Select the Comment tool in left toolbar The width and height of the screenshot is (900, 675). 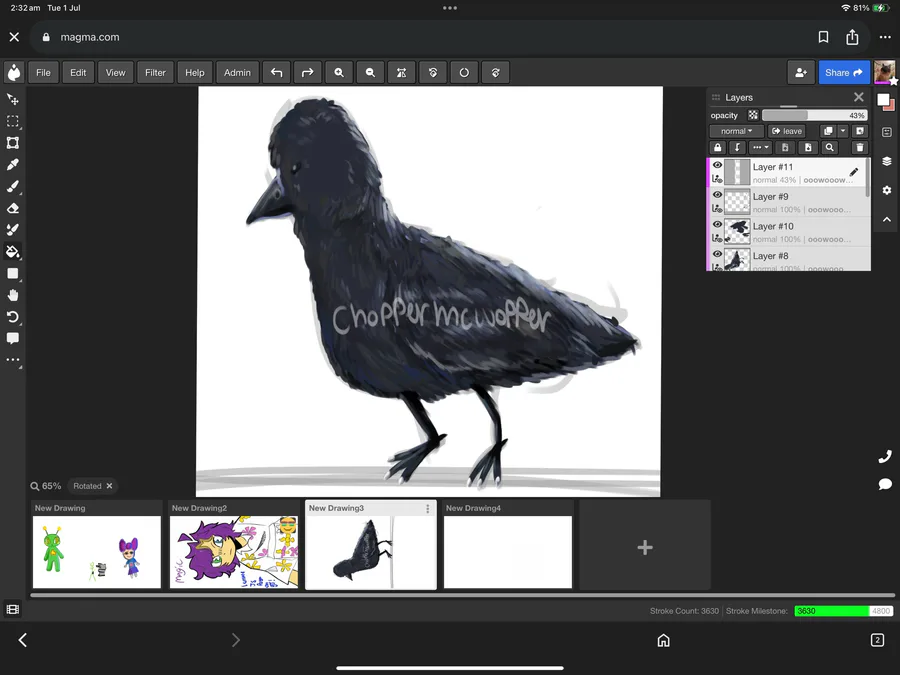tap(13, 339)
